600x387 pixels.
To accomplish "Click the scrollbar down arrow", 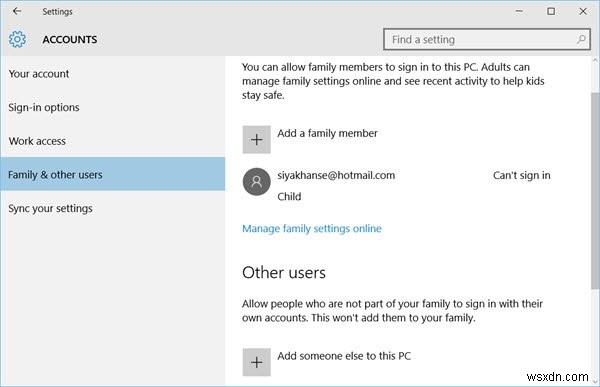I will (x=595, y=381).
